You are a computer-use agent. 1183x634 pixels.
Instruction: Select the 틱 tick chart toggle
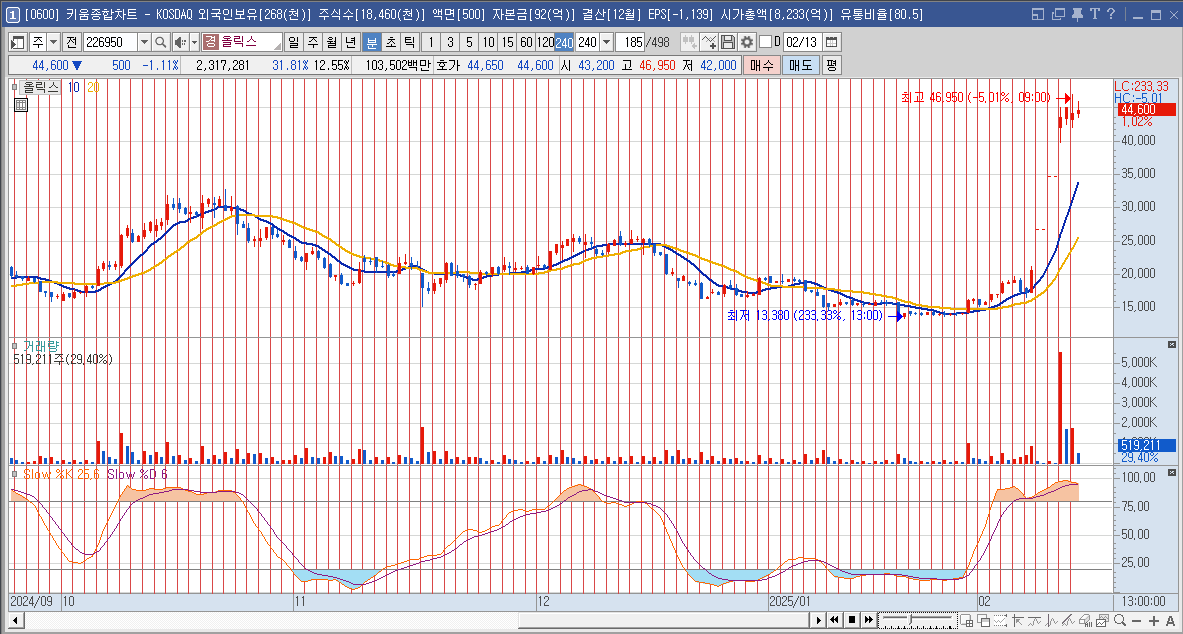[409, 42]
